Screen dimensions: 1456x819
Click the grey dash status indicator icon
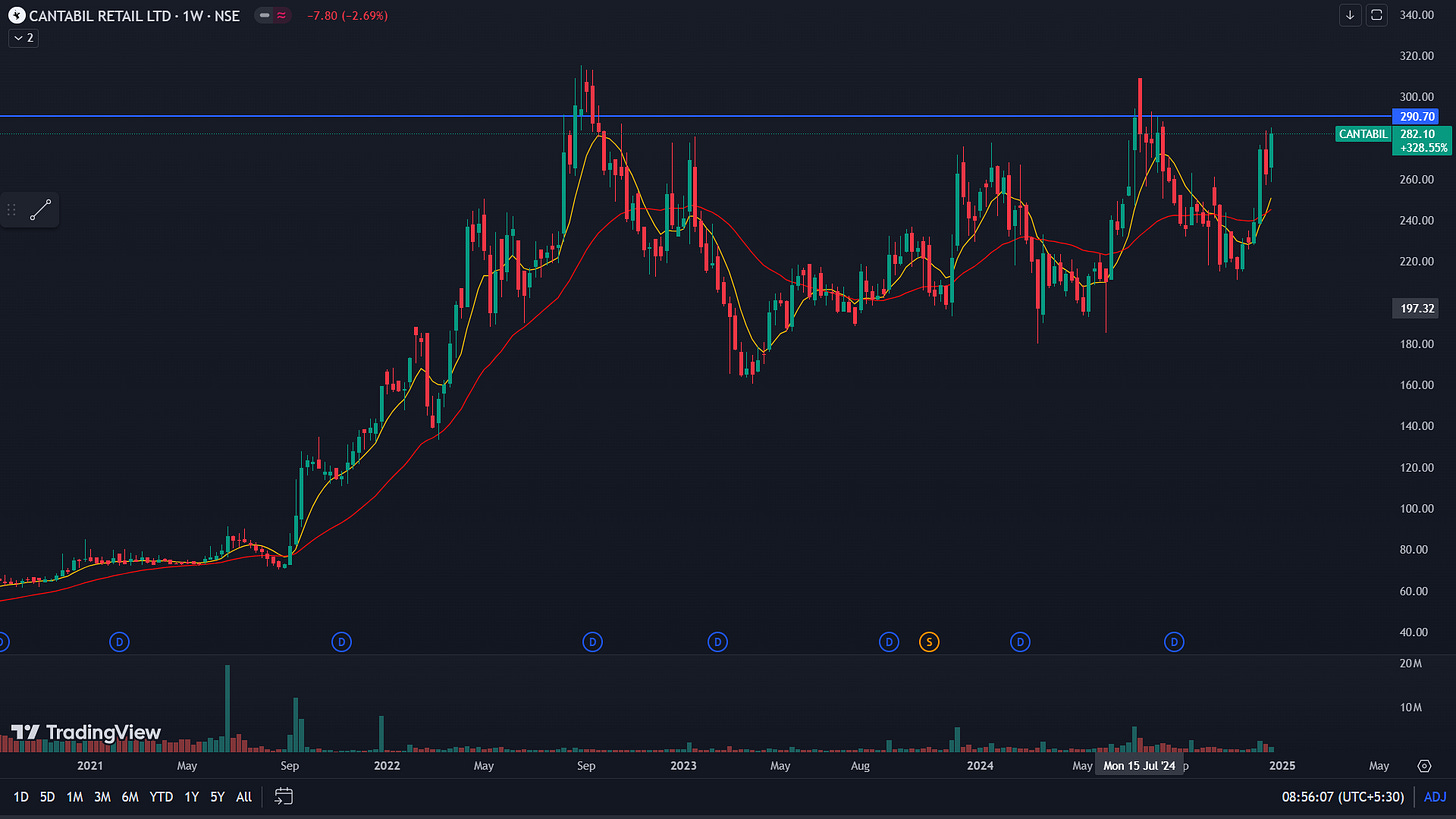pos(264,15)
